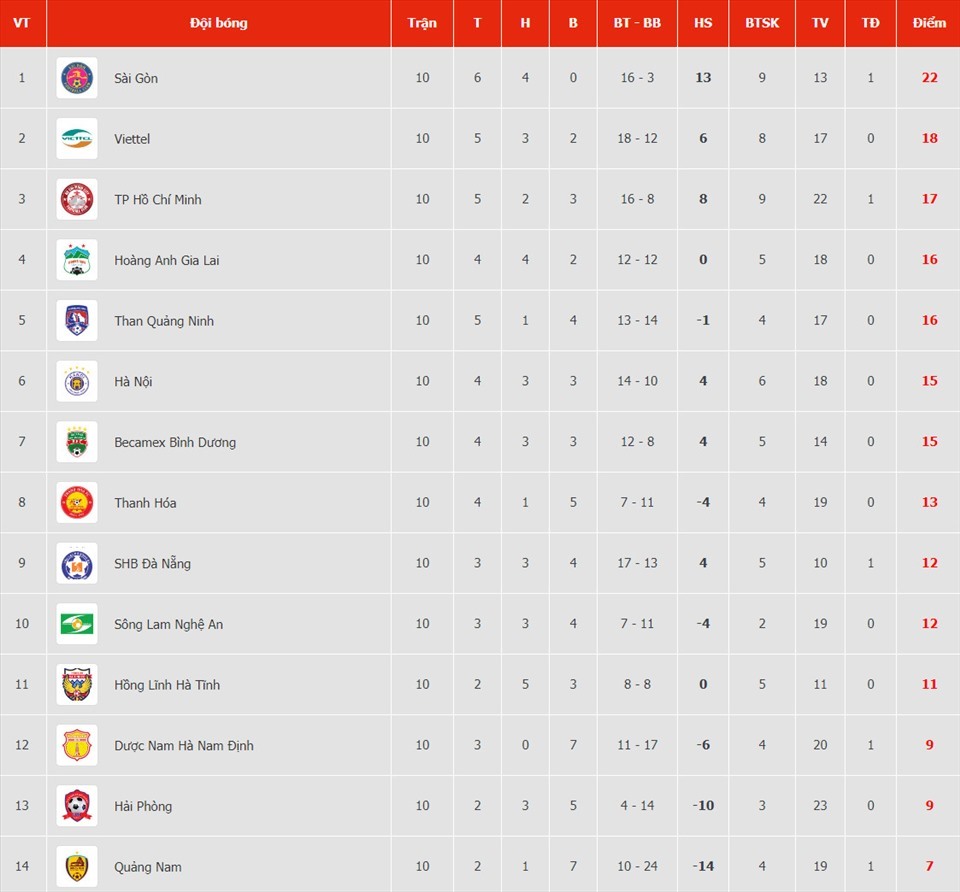
Task: Open the Viettel team logo
Action: pos(77,138)
